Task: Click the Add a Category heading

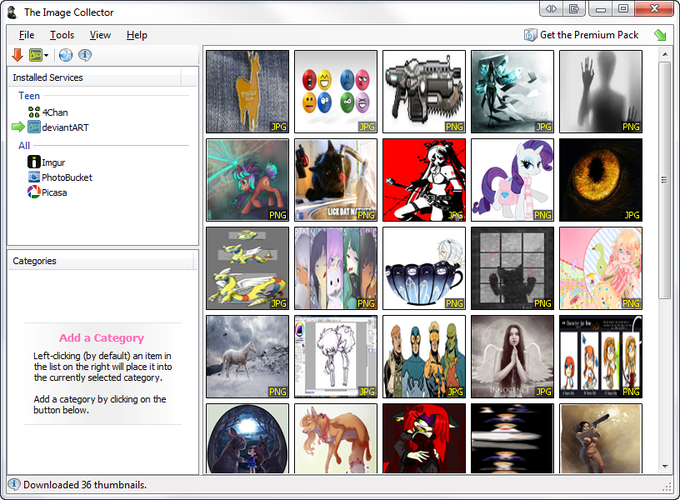Action: pyautogui.click(x=101, y=338)
